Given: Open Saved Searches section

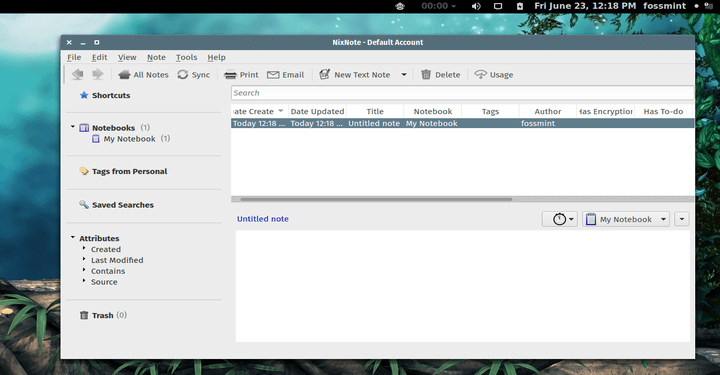Looking at the screenshot, I should click(123, 205).
